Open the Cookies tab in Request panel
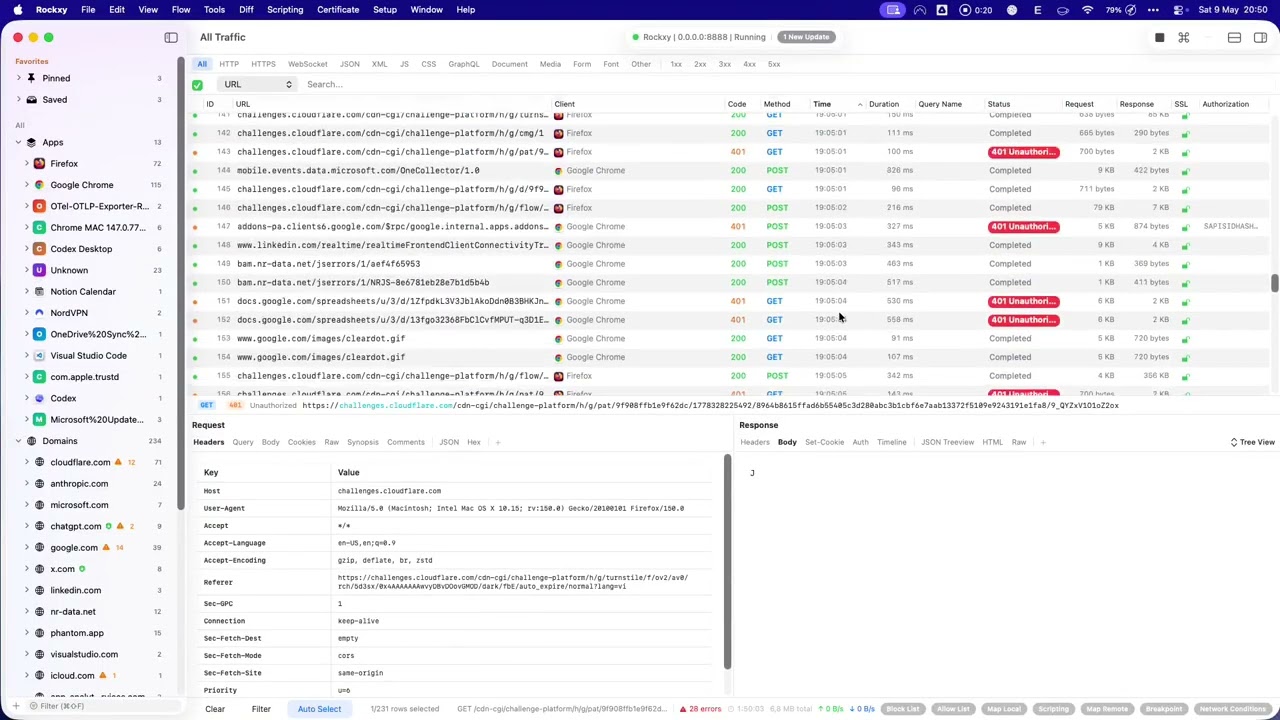Screen dimensions: 1280x720 pyautogui.click(x=301, y=442)
